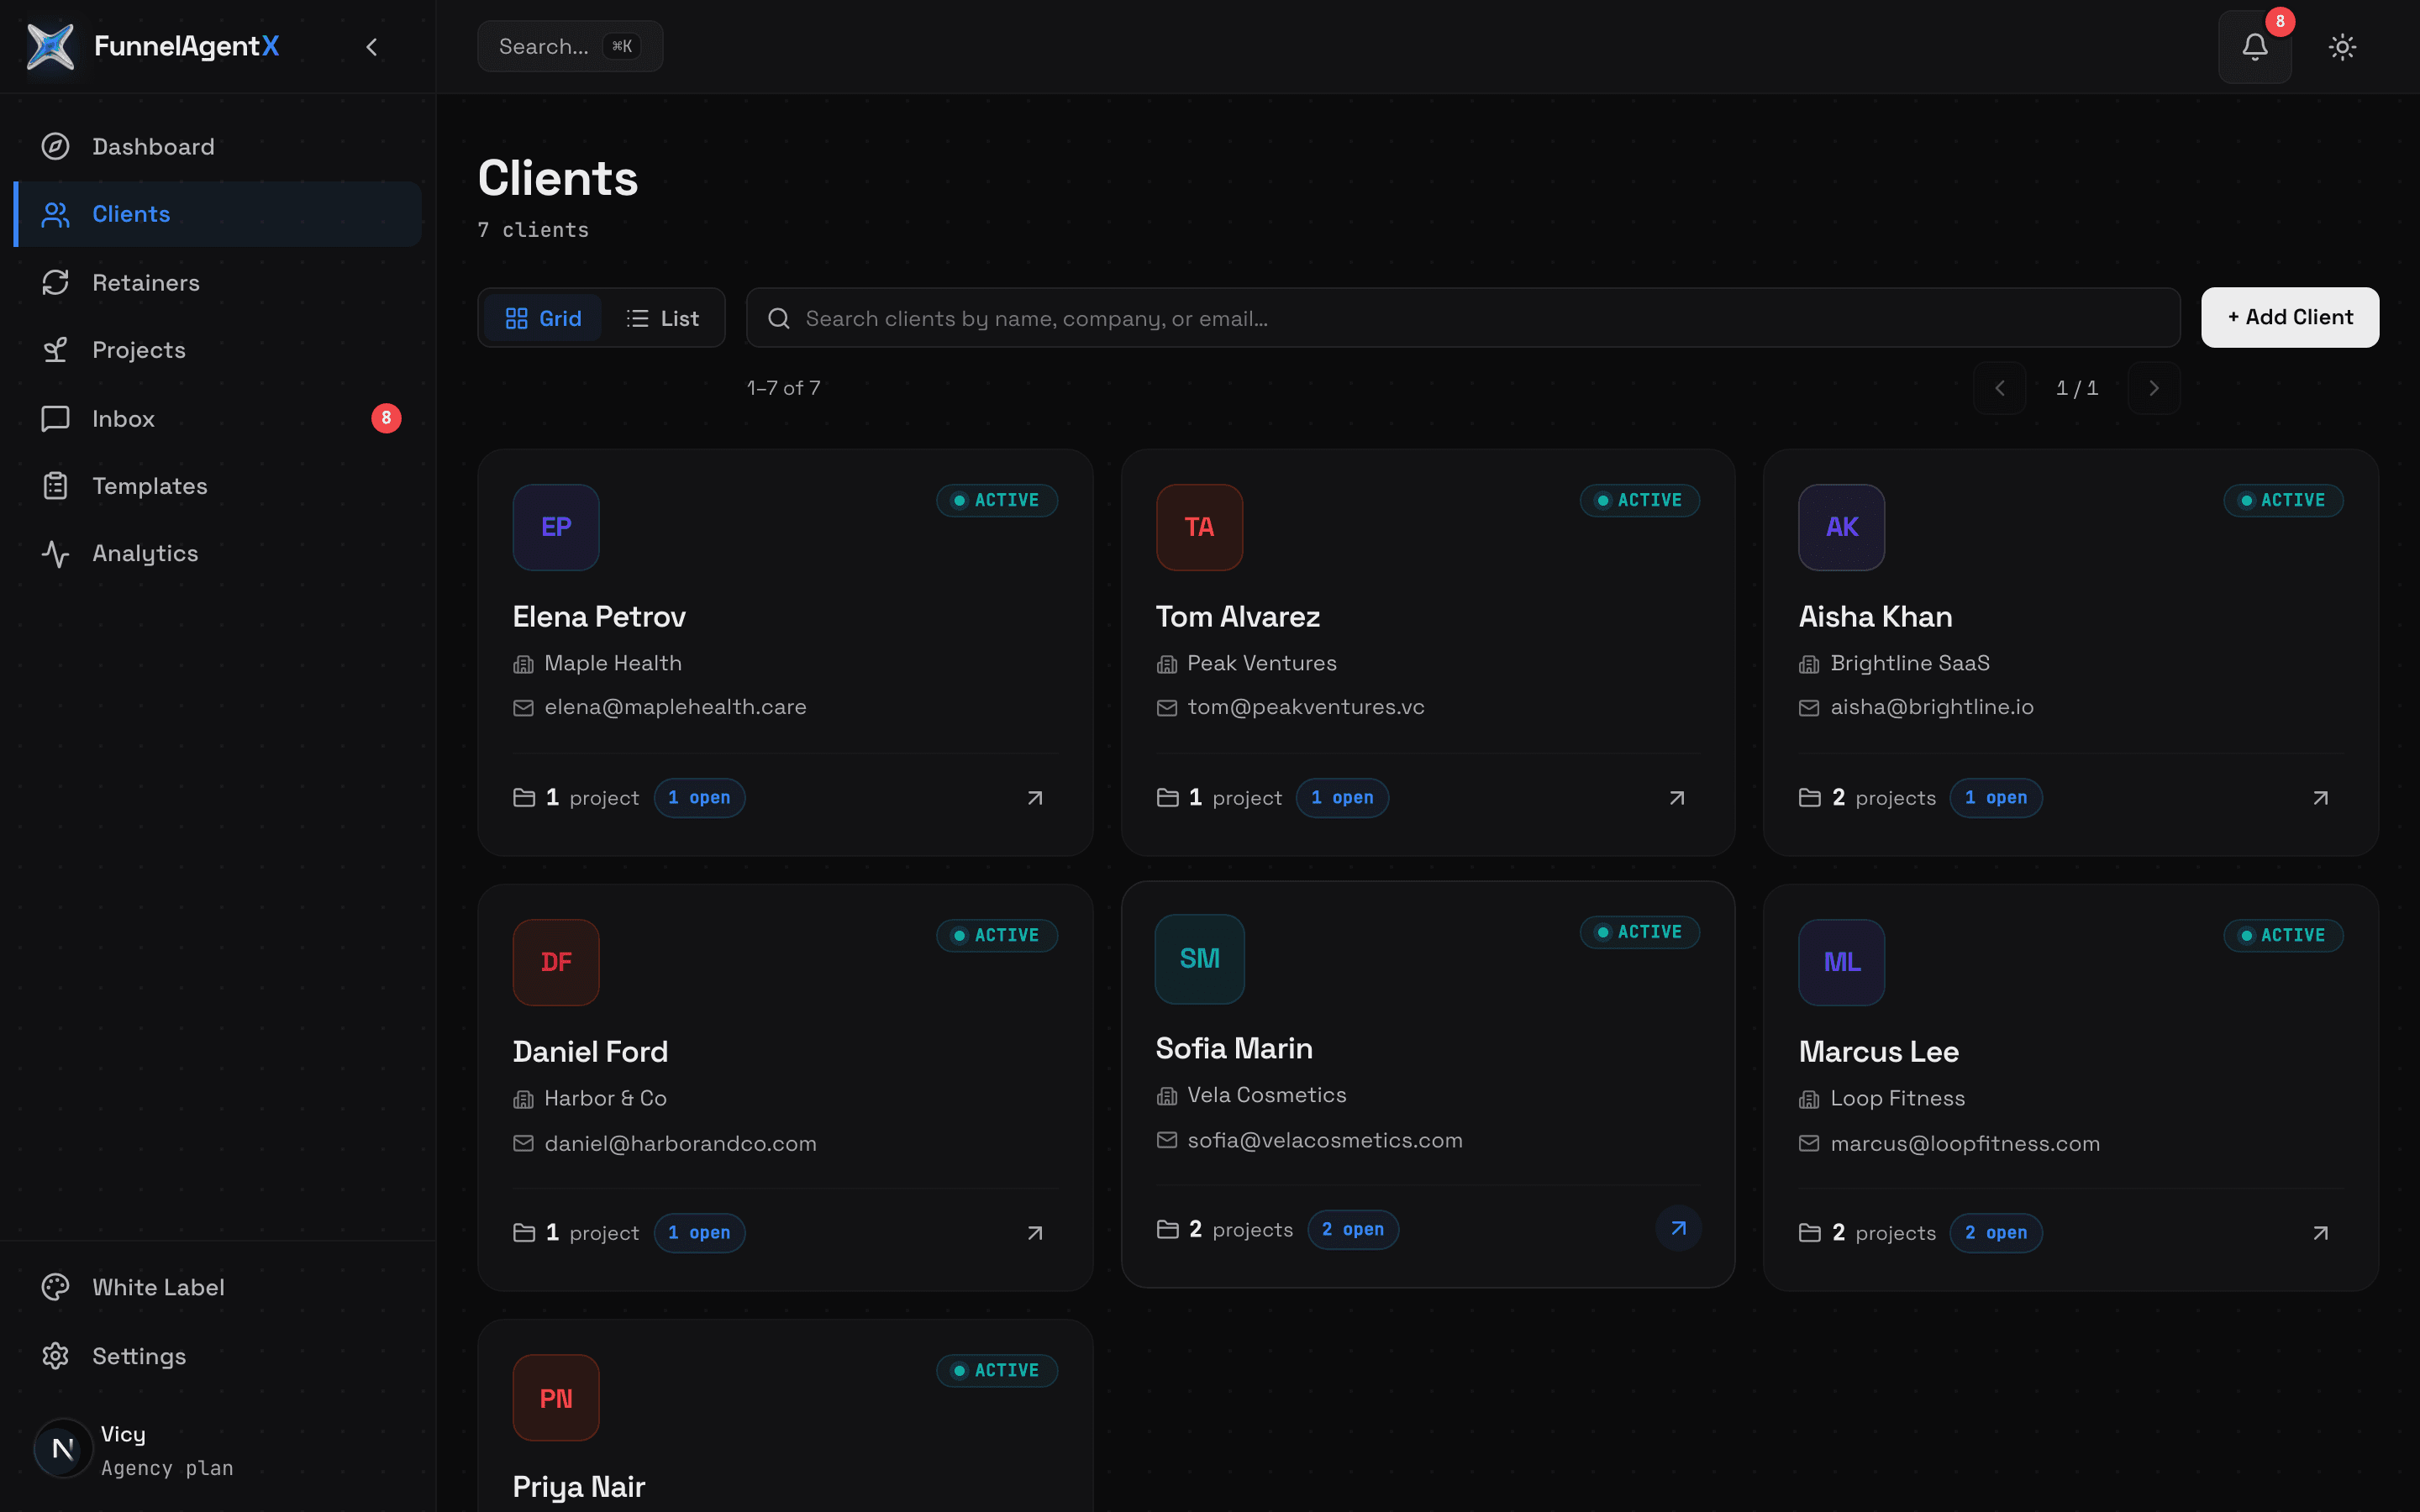Open Daniel Ford's client arrow link
The width and height of the screenshot is (2420, 1512).
[1035, 1233]
